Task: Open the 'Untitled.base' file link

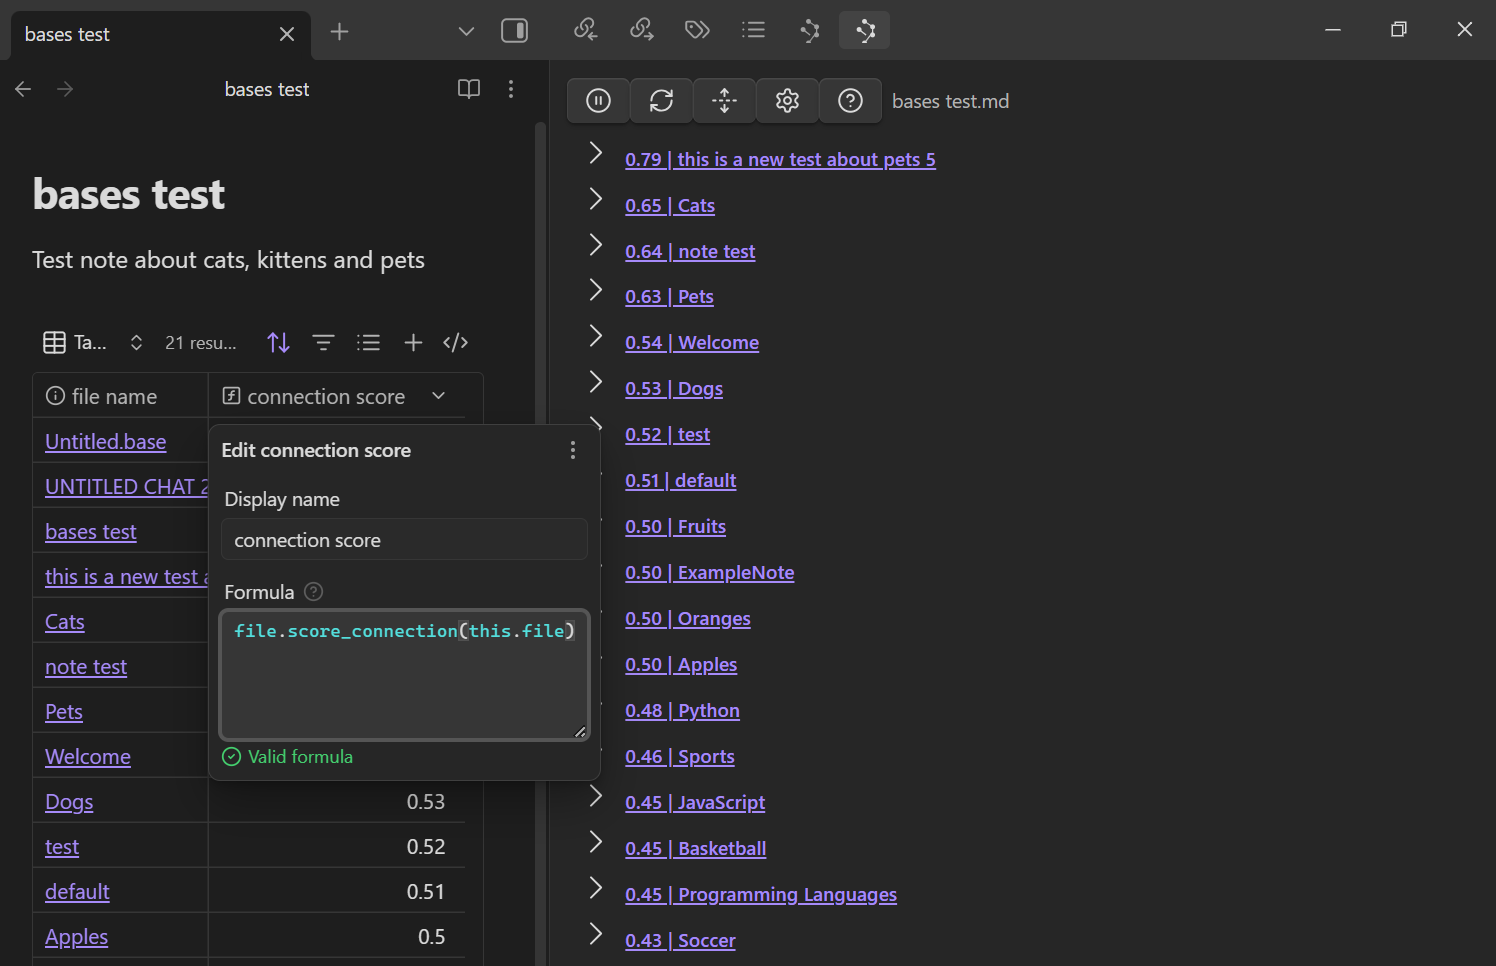Action: coord(105,442)
